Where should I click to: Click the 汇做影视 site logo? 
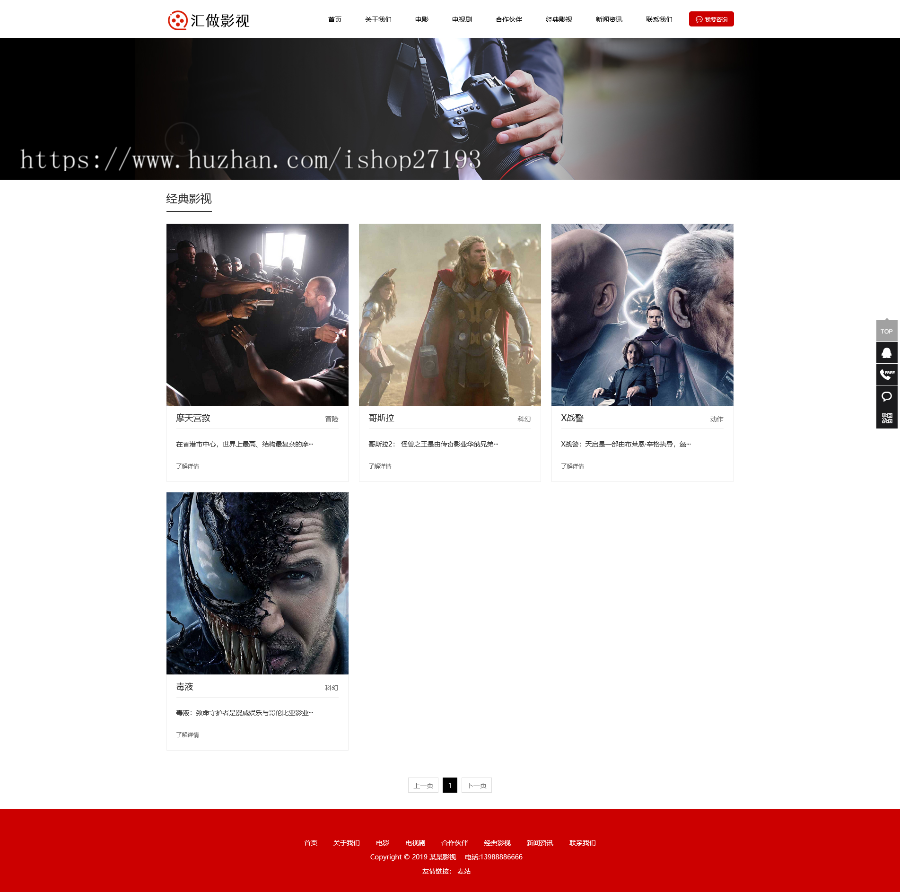(208, 20)
